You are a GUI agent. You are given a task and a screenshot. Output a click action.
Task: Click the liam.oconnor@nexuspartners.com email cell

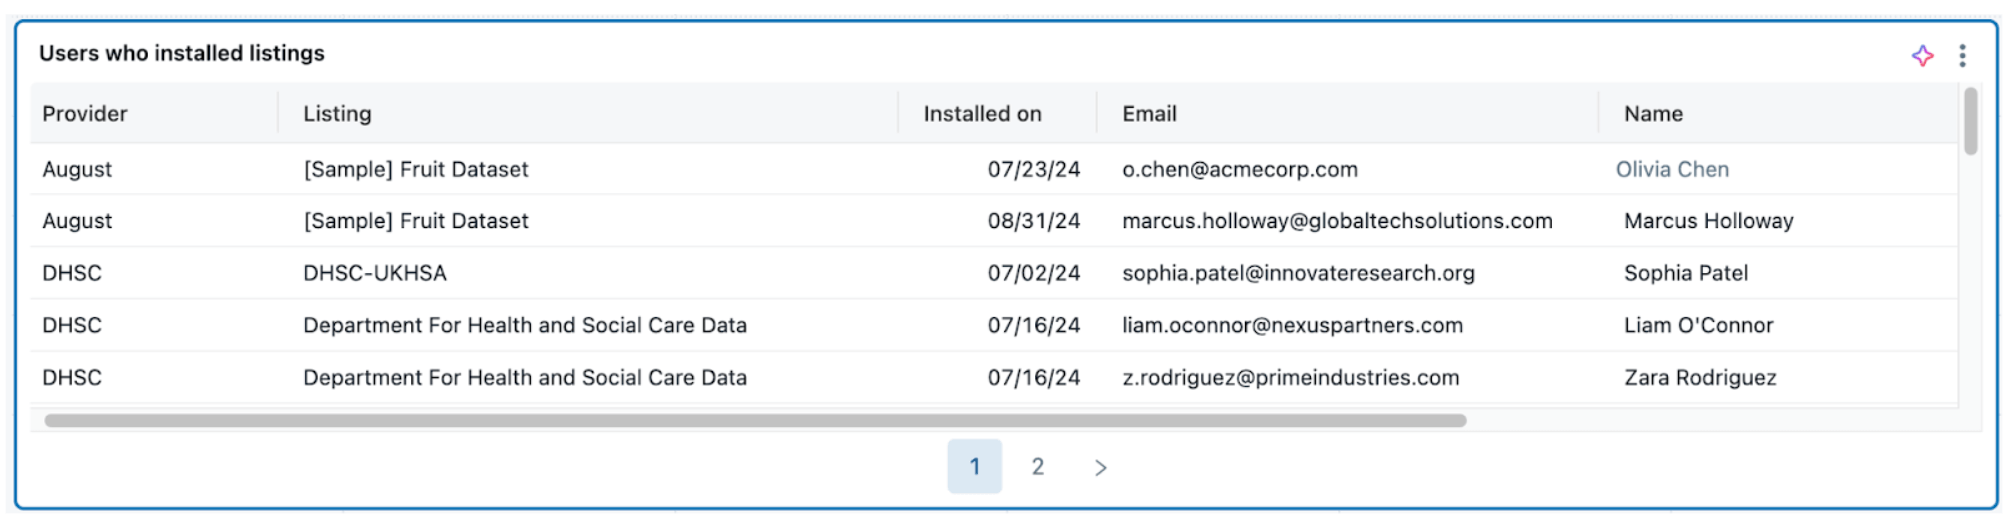point(1292,326)
